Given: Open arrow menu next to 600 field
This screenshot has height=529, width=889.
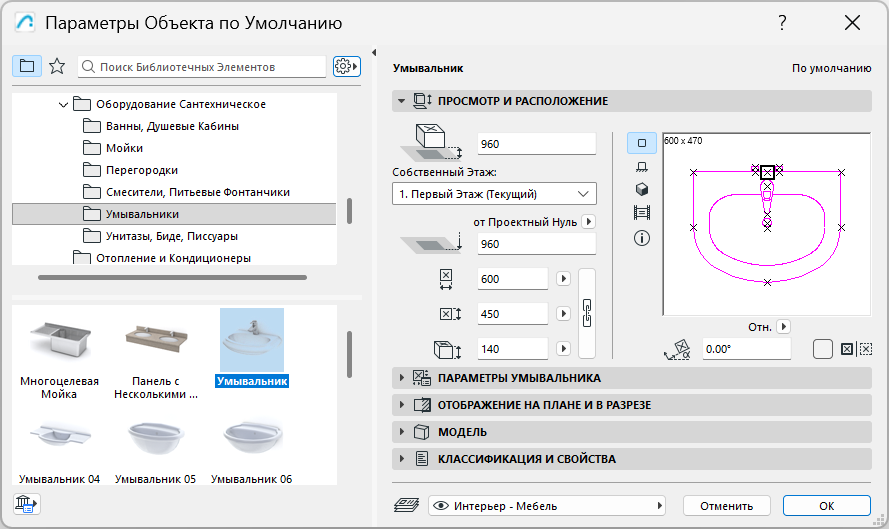Looking at the screenshot, I should tap(564, 279).
